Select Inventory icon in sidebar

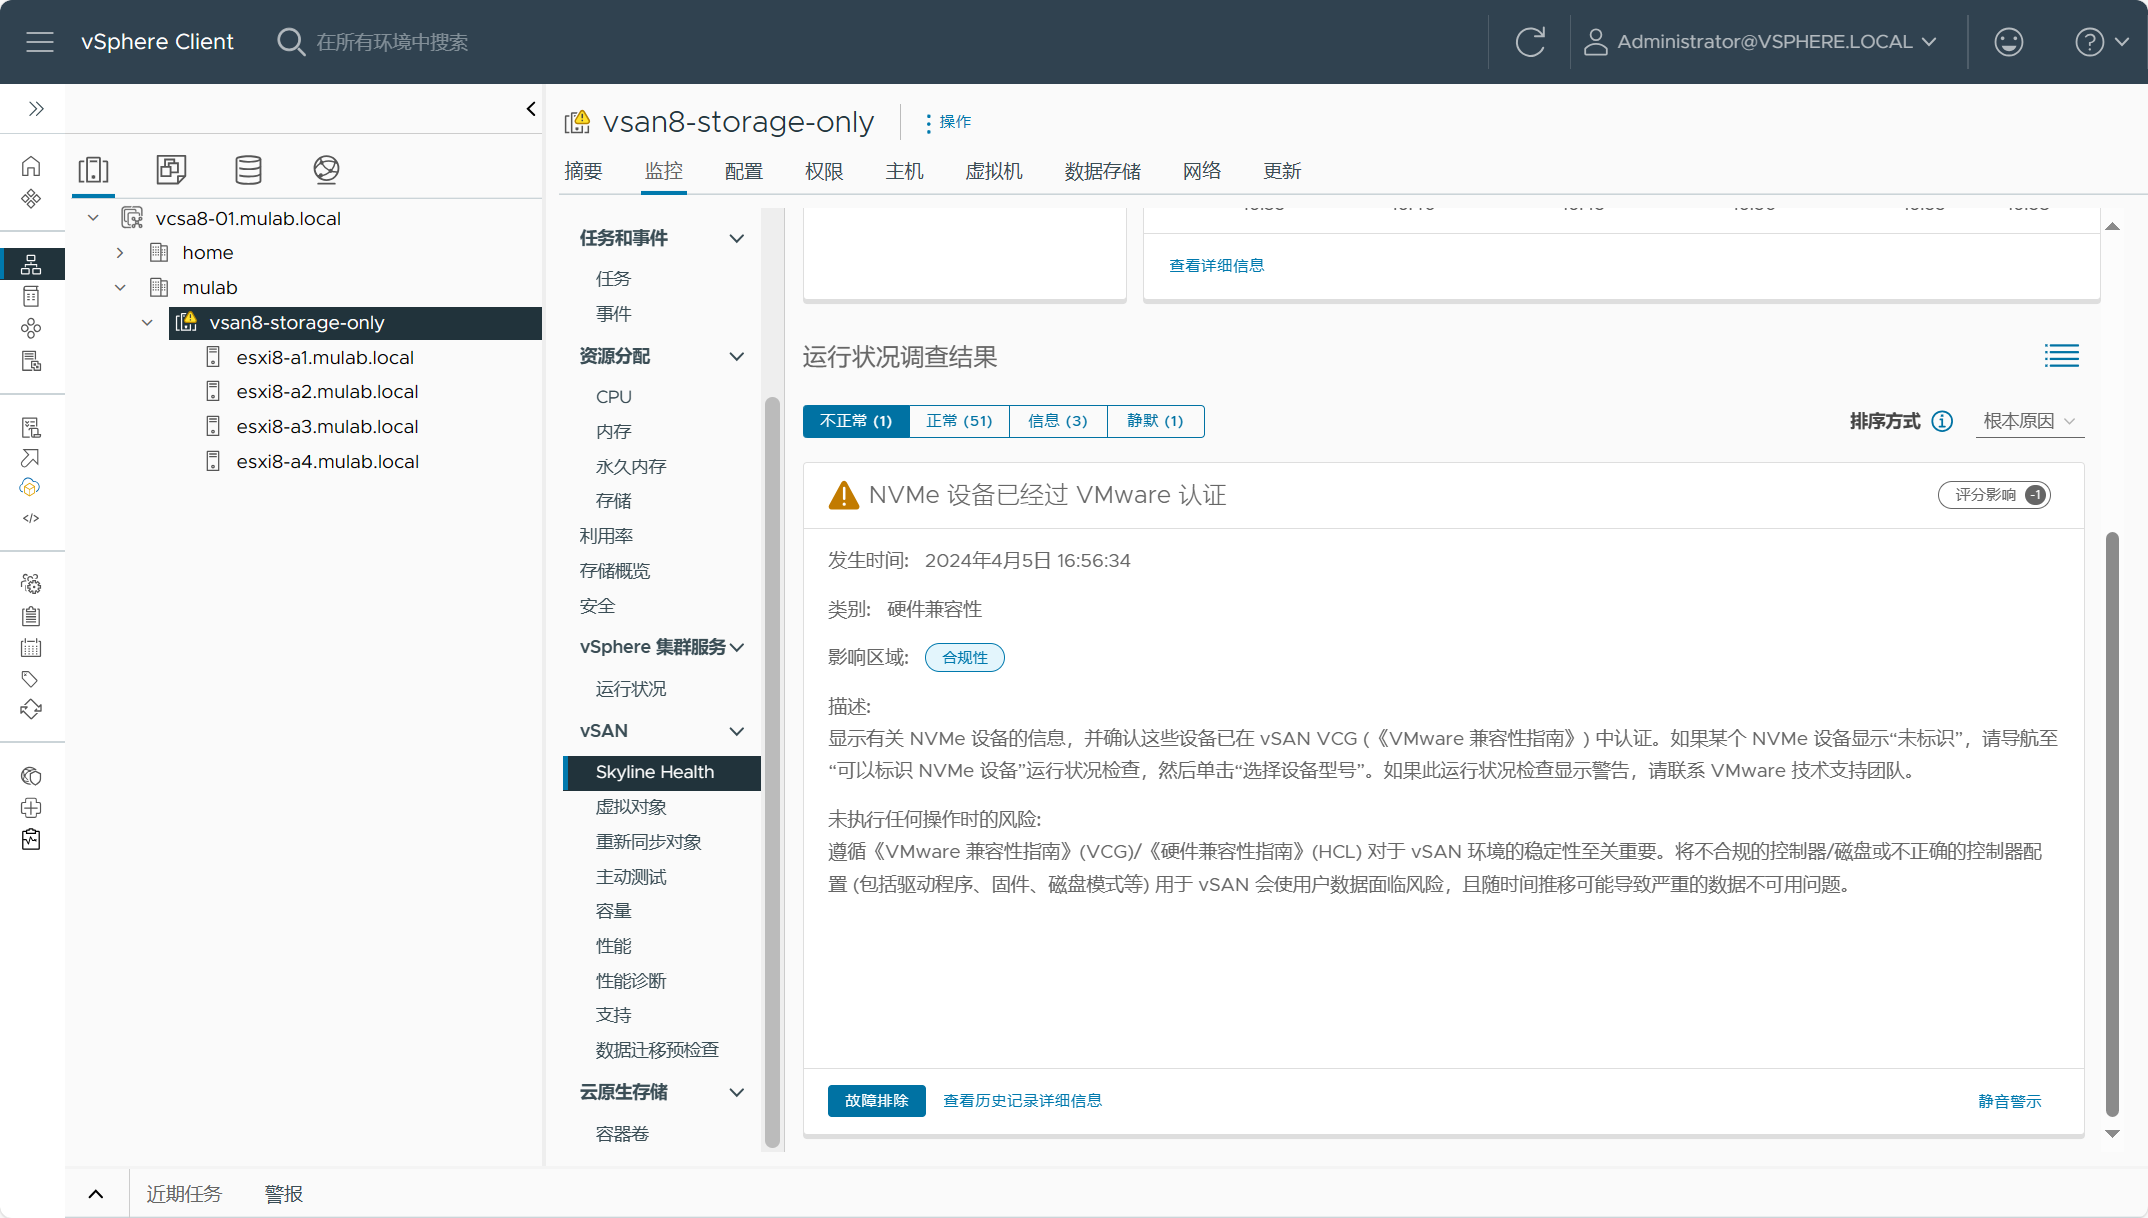[x=31, y=264]
